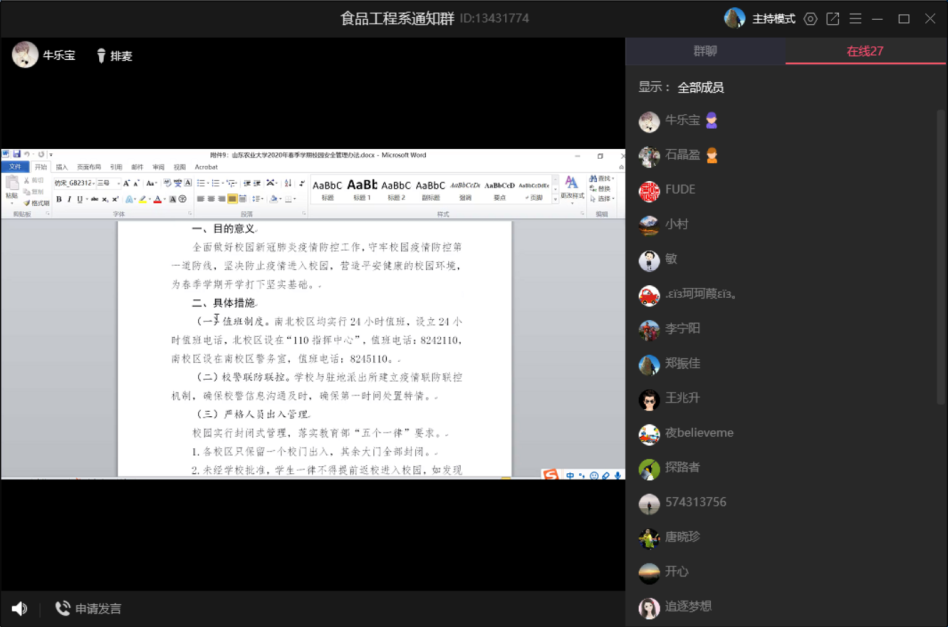Select member 郑振佳 in the list
This screenshot has width=948, height=627.
682,363
